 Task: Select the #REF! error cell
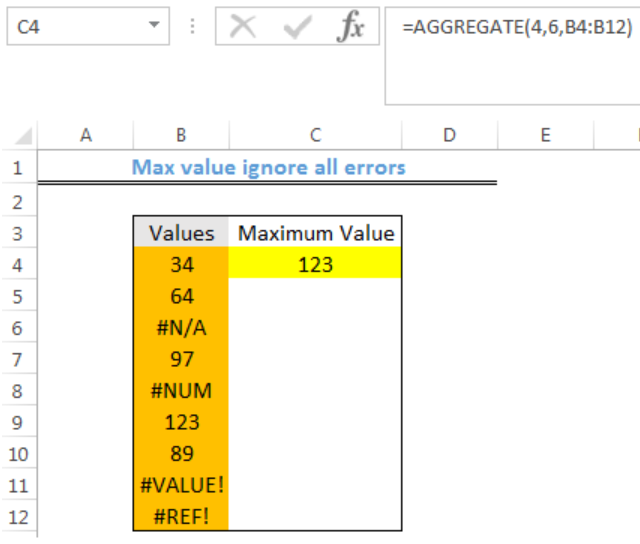click(181, 516)
